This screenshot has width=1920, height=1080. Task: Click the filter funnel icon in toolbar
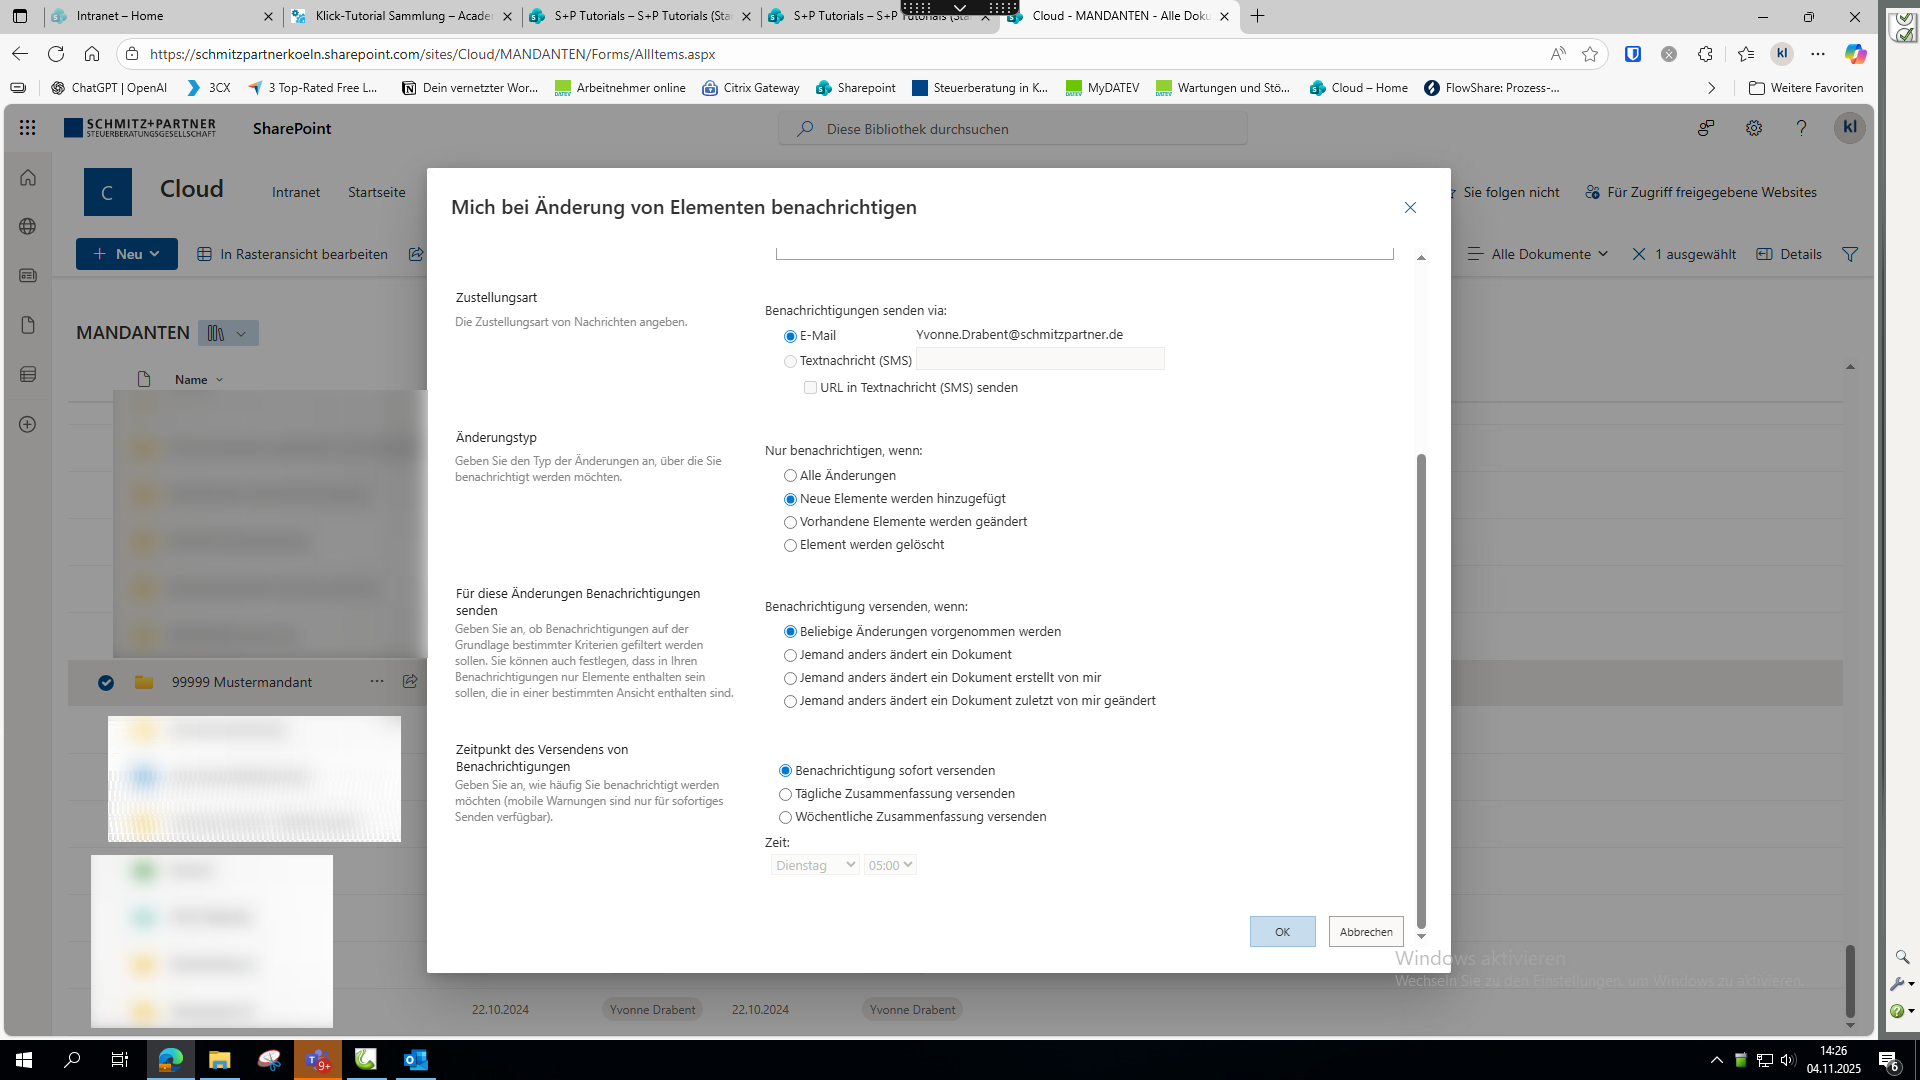point(1849,254)
